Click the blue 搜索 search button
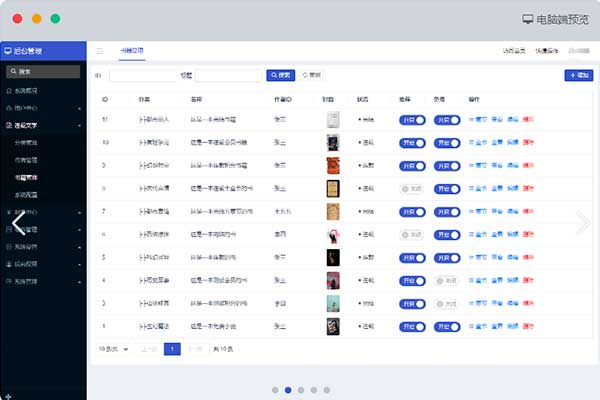600x400 pixels. (x=280, y=75)
